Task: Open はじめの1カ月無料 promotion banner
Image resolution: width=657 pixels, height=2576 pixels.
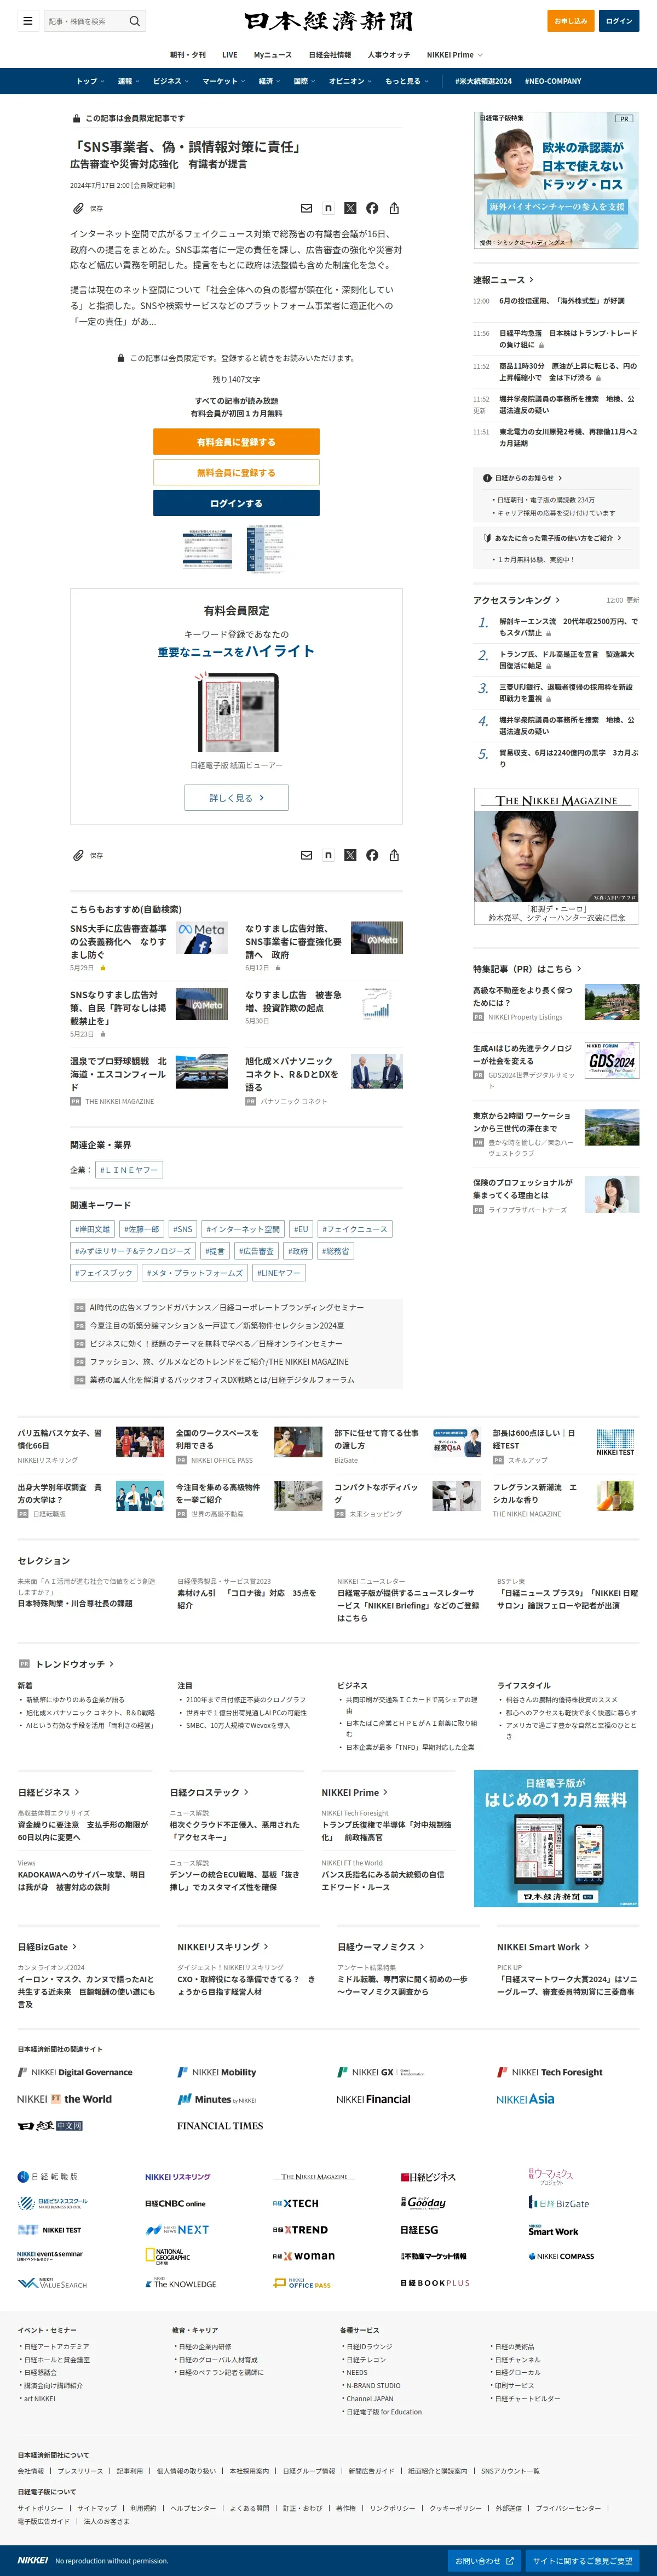Action: click(x=556, y=1839)
